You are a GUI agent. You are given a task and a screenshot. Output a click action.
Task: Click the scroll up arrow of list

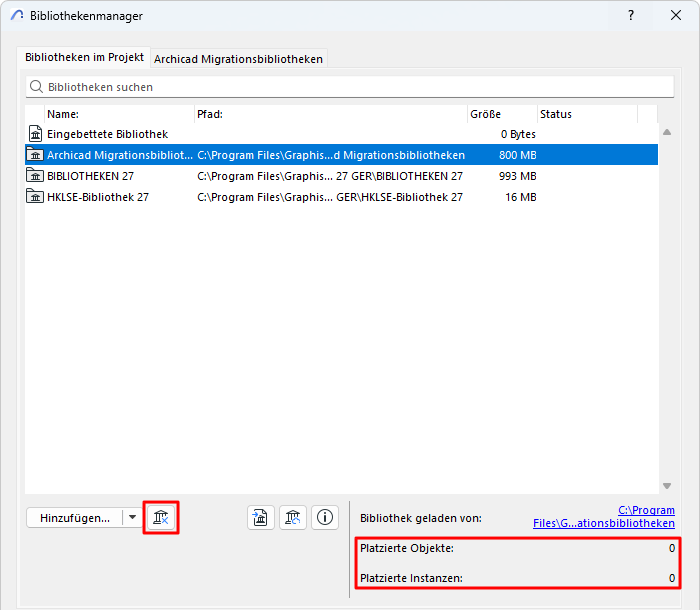(667, 132)
